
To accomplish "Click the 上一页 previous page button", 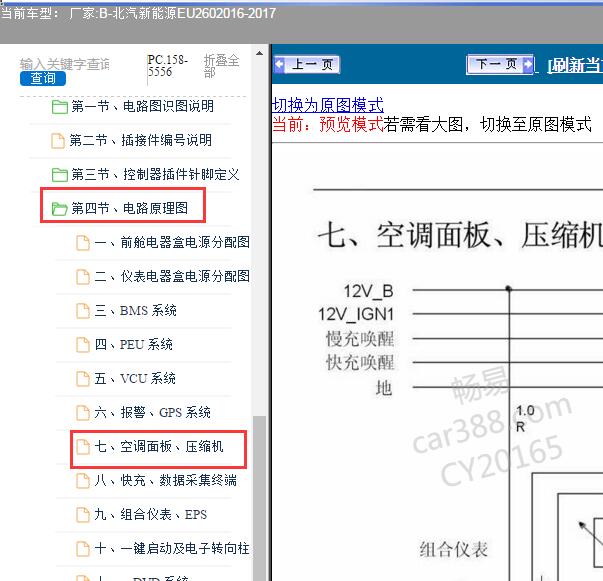I will click(x=307, y=64).
